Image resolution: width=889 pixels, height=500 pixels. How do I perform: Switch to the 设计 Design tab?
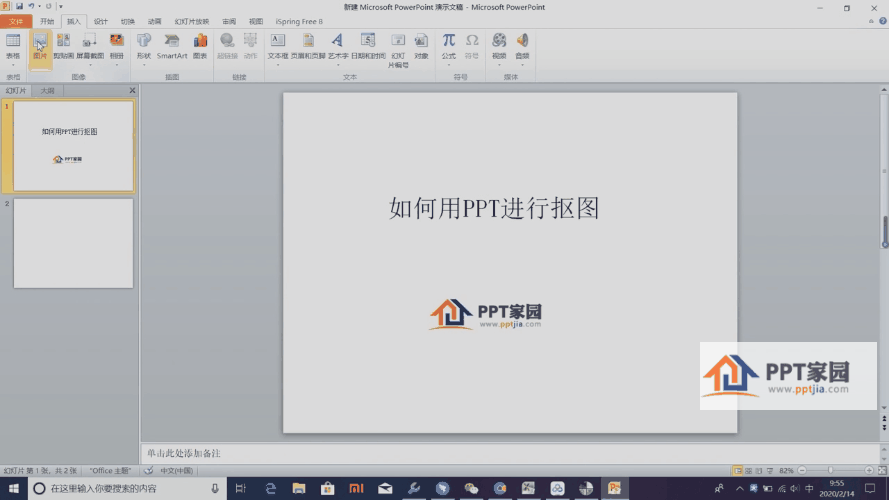[101, 22]
